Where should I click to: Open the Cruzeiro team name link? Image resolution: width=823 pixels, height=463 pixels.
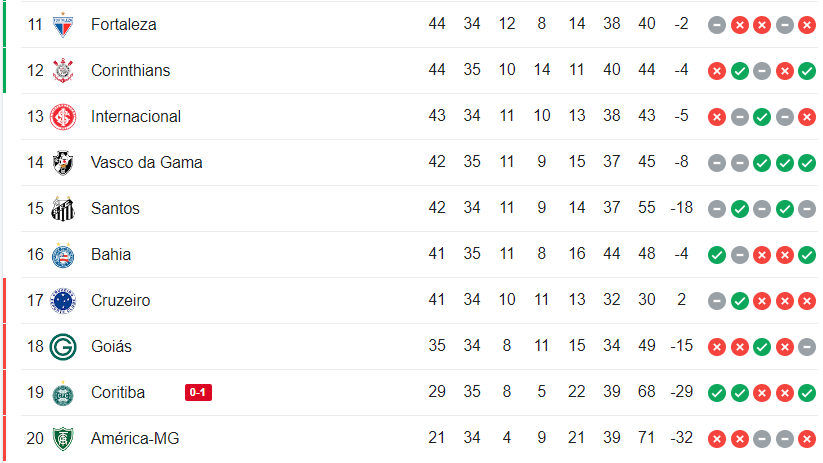pos(120,300)
